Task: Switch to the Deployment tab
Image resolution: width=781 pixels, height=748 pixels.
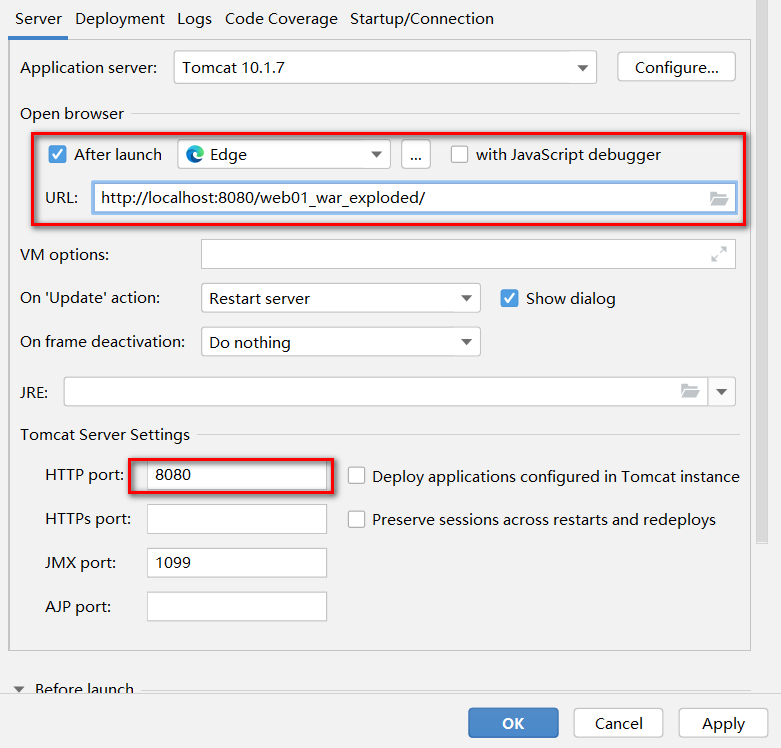Action: [x=120, y=18]
